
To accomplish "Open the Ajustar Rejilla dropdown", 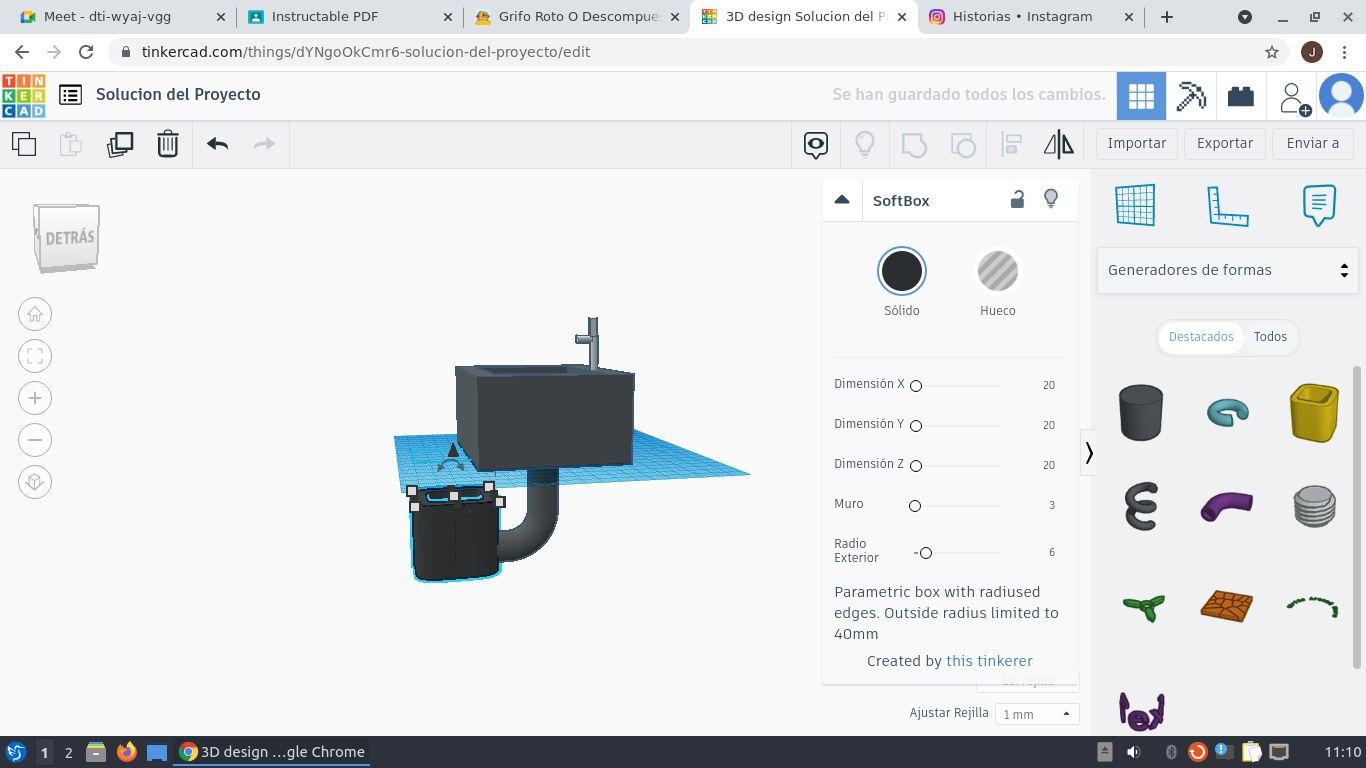I will point(1036,714).
